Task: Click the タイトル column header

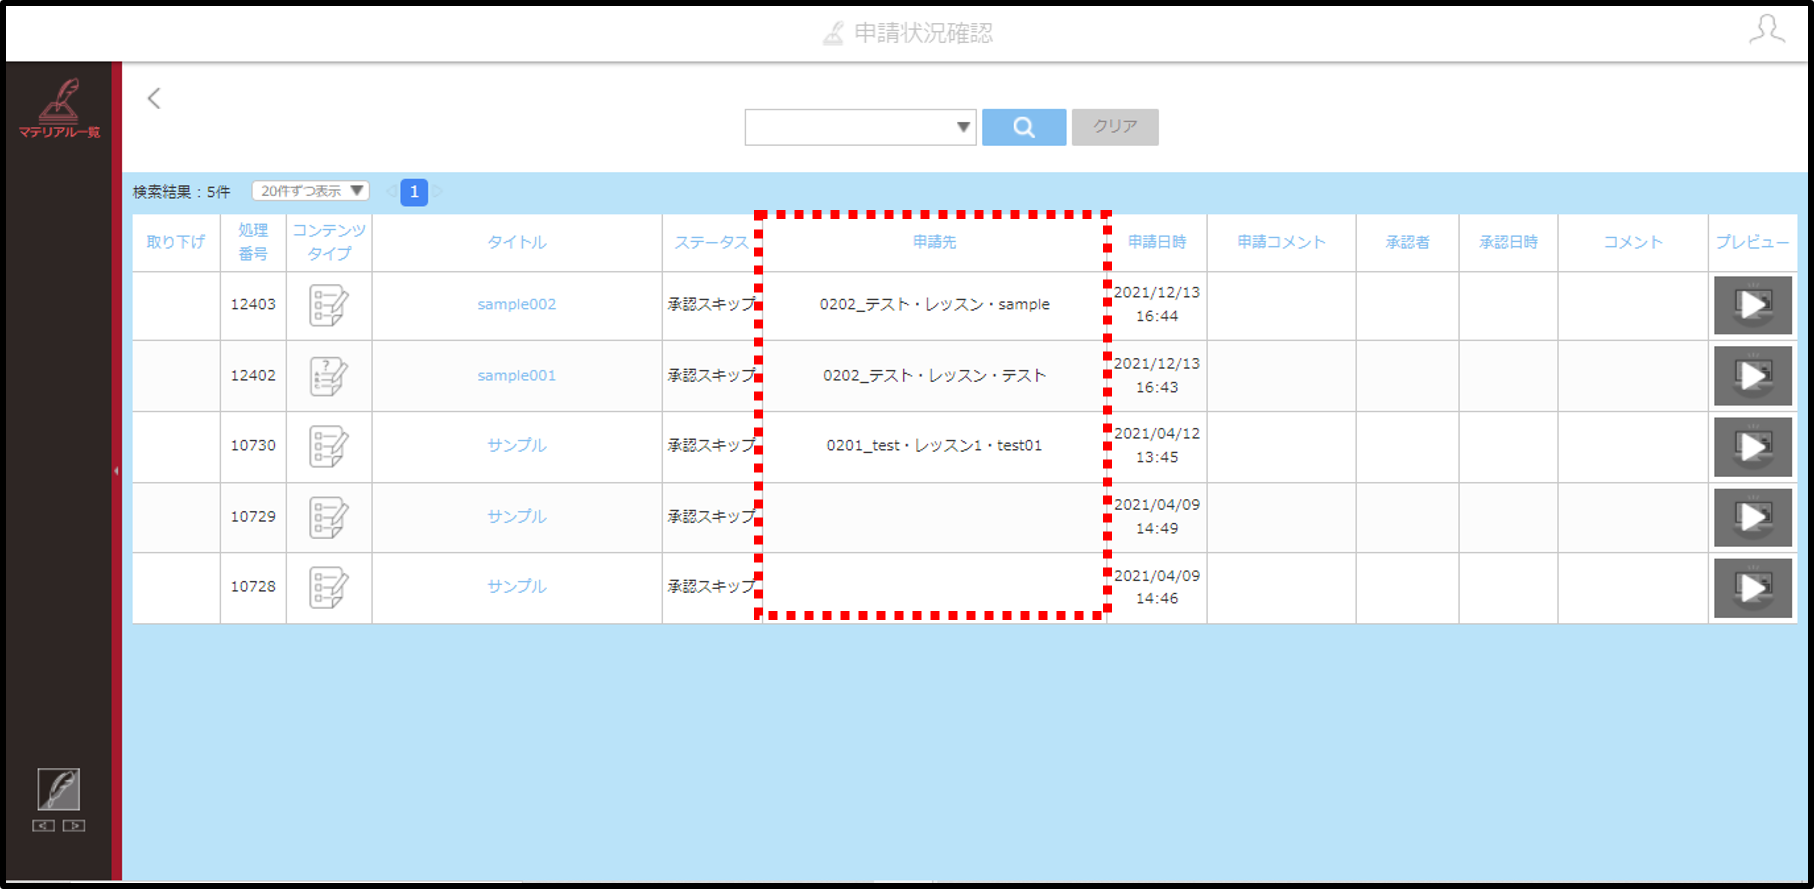Action: click(x=516, y=242)
